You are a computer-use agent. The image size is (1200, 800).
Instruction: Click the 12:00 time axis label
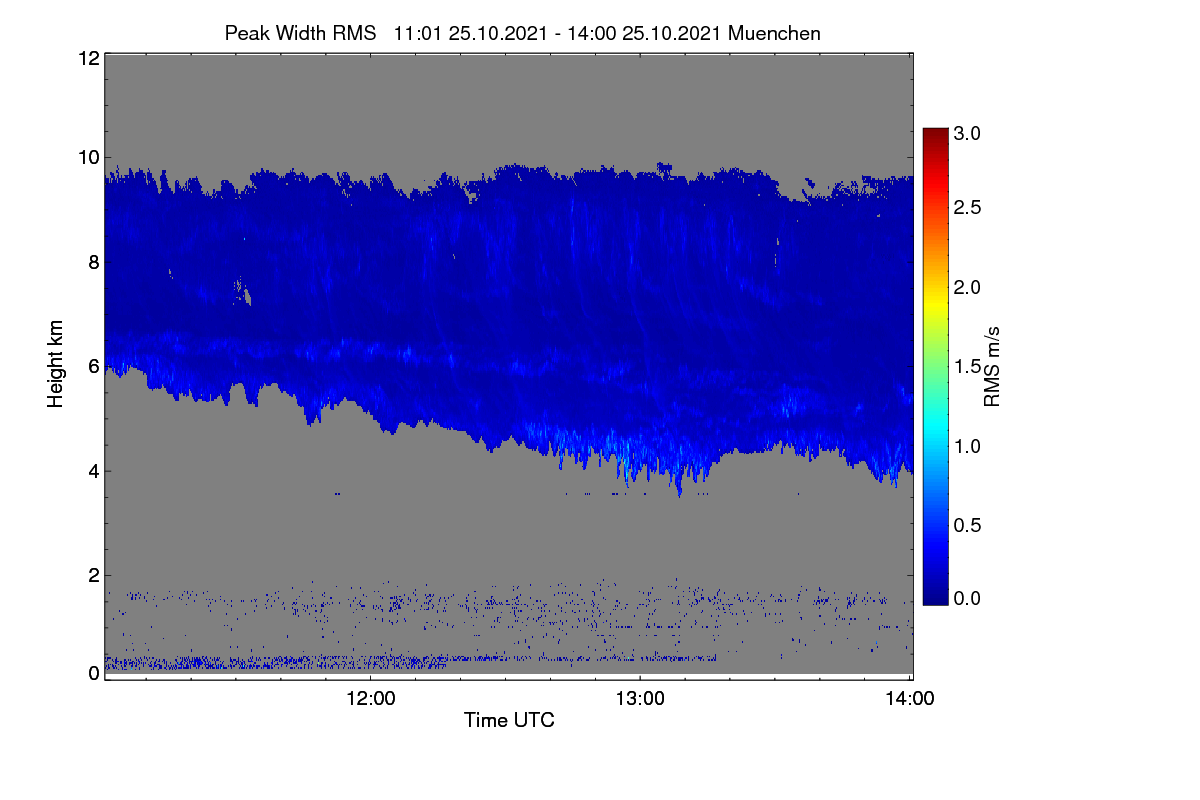[x=371, y=698]
